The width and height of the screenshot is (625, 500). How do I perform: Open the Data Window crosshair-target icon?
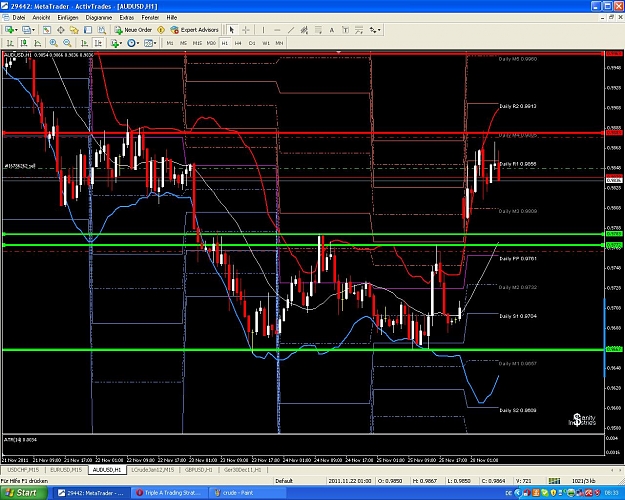pyautogui.click(x=61, y=30)
